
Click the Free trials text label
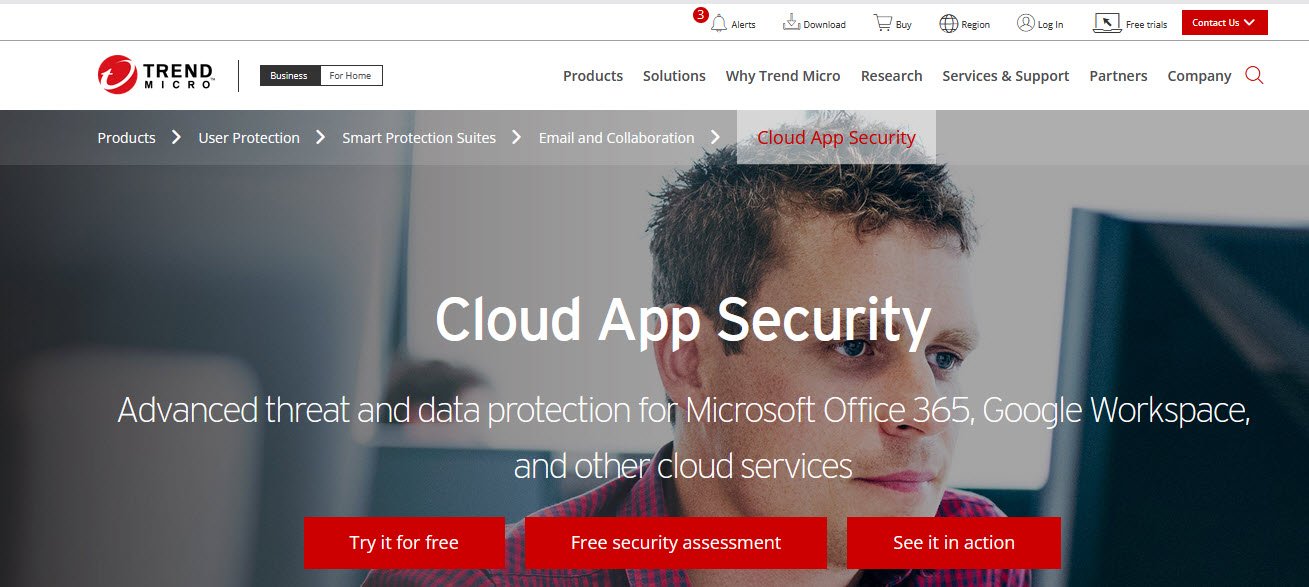point(1146,25)
